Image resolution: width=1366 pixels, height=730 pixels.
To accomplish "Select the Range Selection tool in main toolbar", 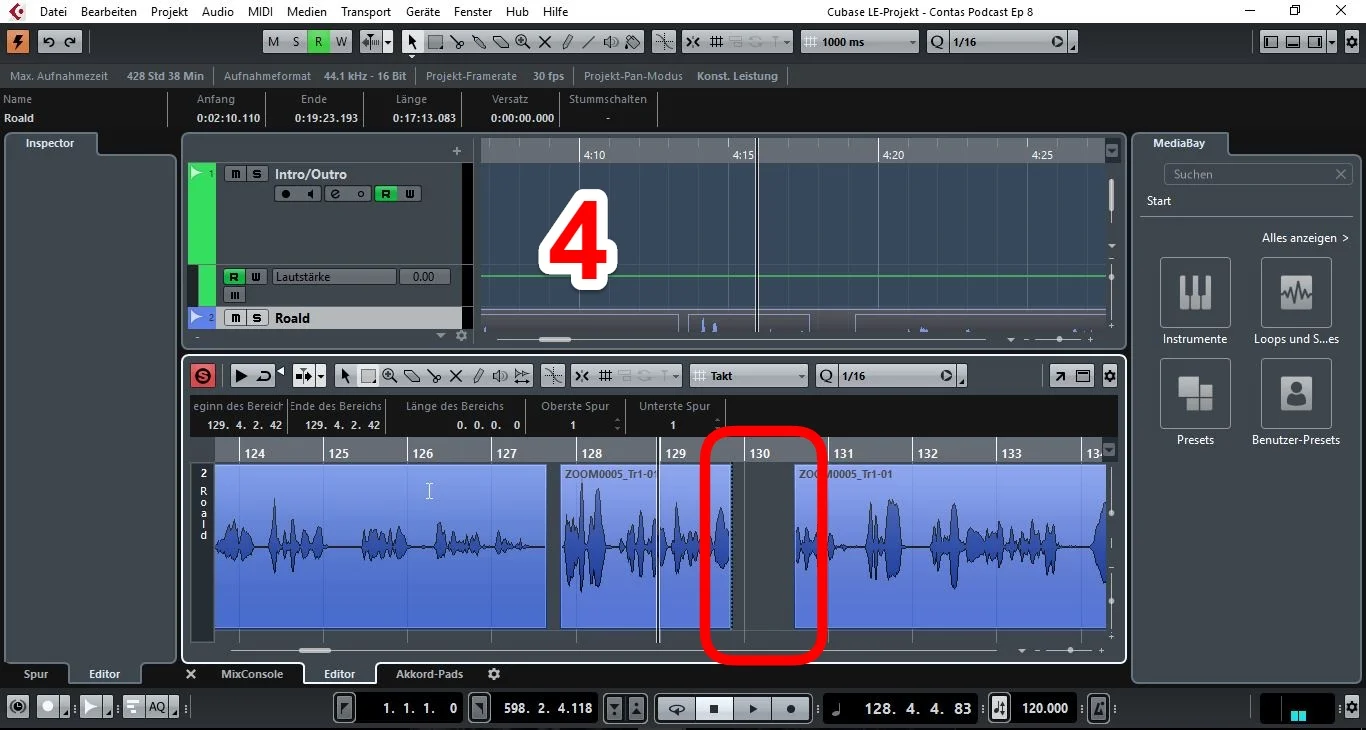I will tap(435, 42).
